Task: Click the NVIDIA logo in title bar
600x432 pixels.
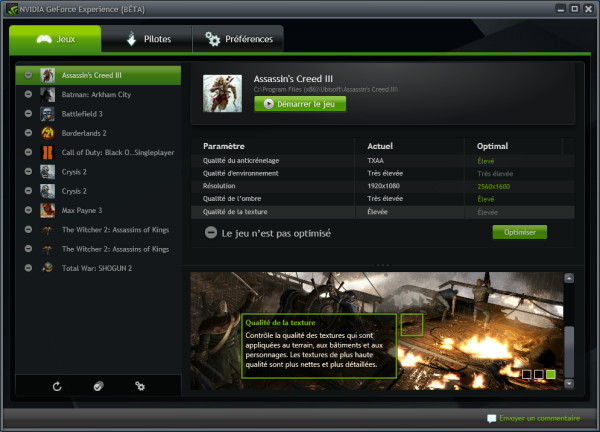Action: click(x=12, y=9)
